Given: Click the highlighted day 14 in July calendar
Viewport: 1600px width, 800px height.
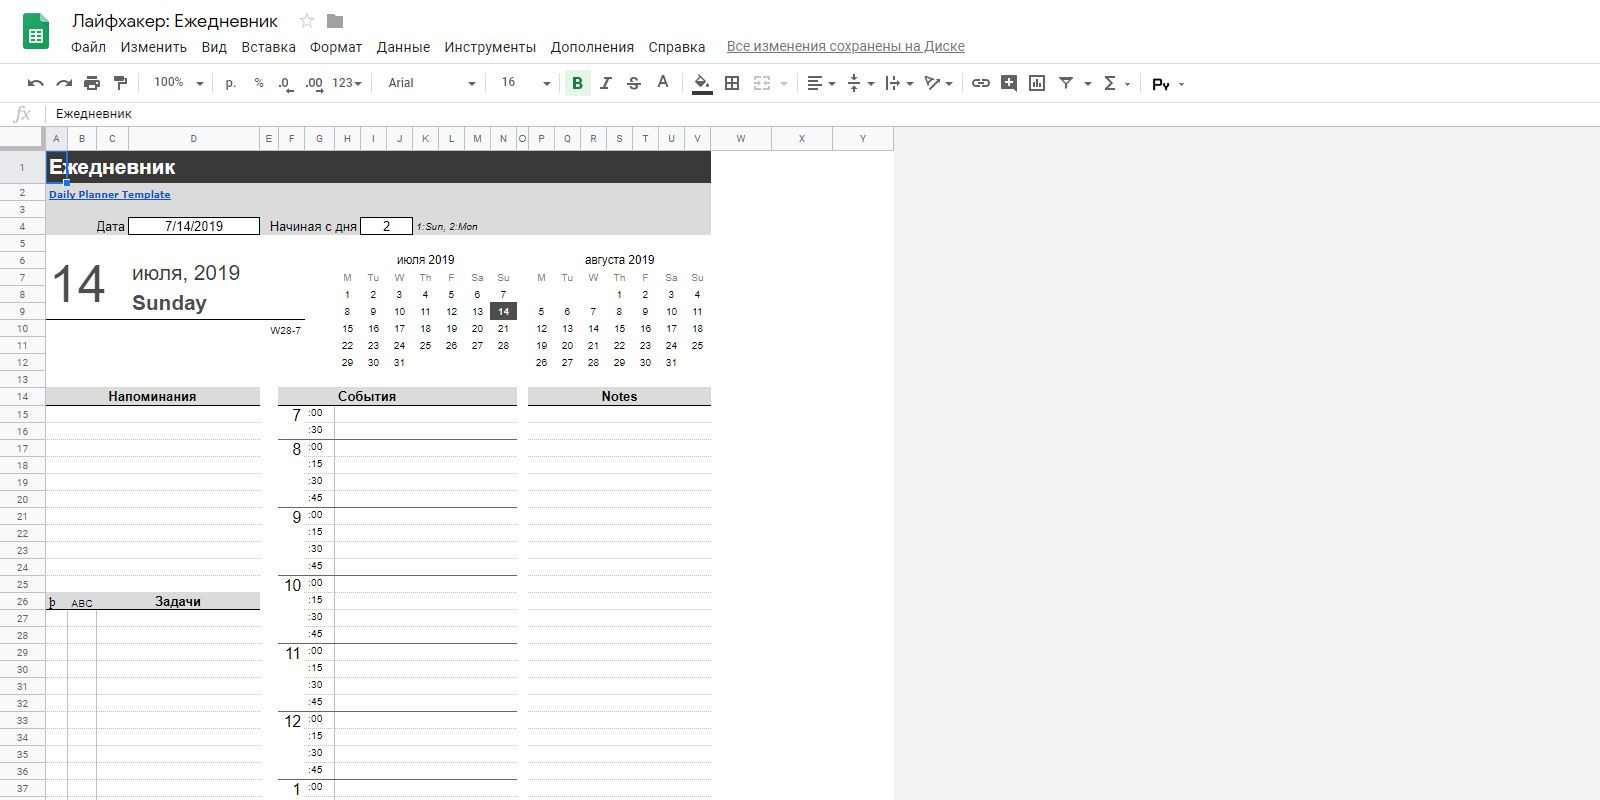Looking at the screenshot, I should [x=503, y=312].
